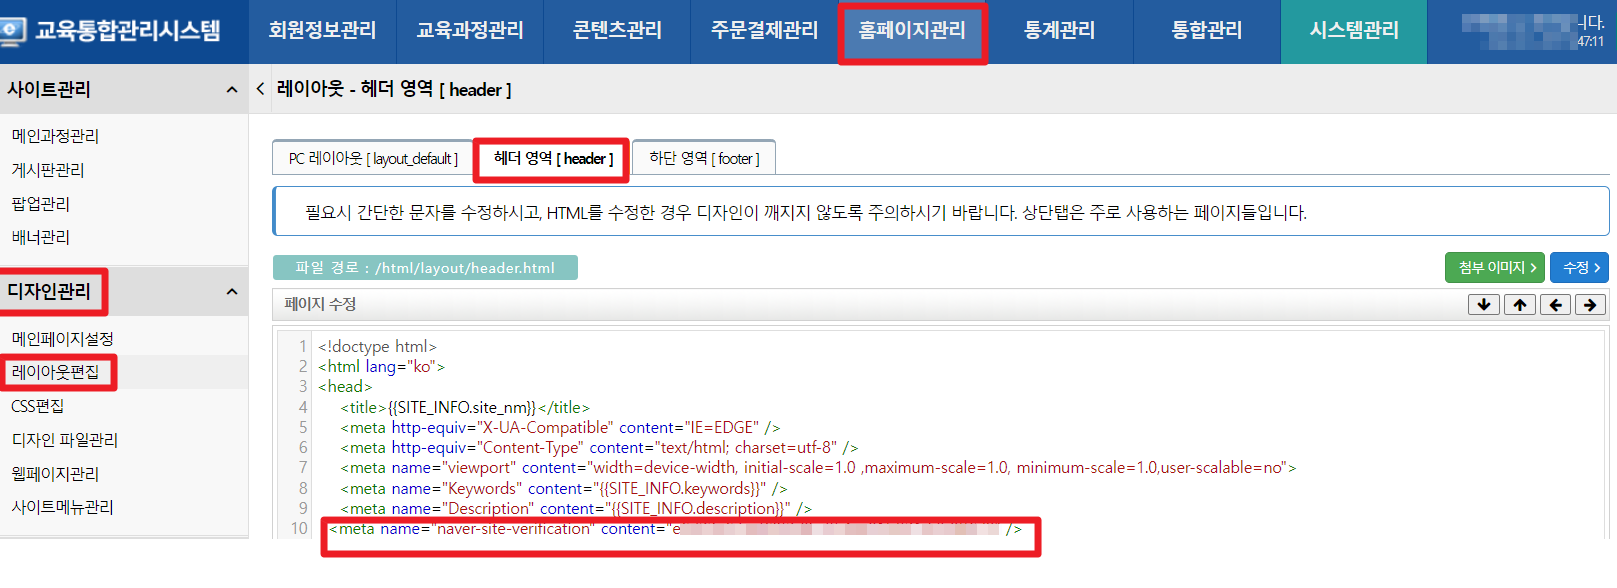Collapse the 디자인관리 sidebar section
Image resolution: width=1617 pixels, height=588 pixels.
(232, 292)
